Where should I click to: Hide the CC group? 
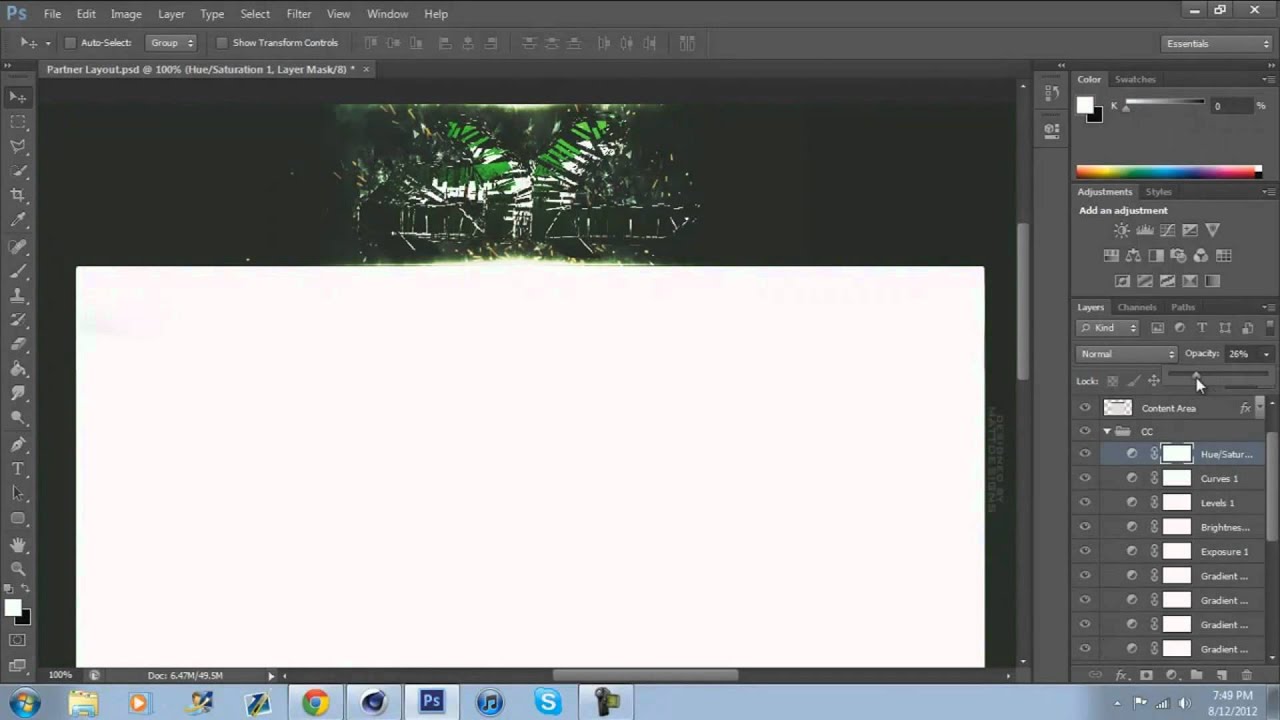click(x=1085, y=431)
